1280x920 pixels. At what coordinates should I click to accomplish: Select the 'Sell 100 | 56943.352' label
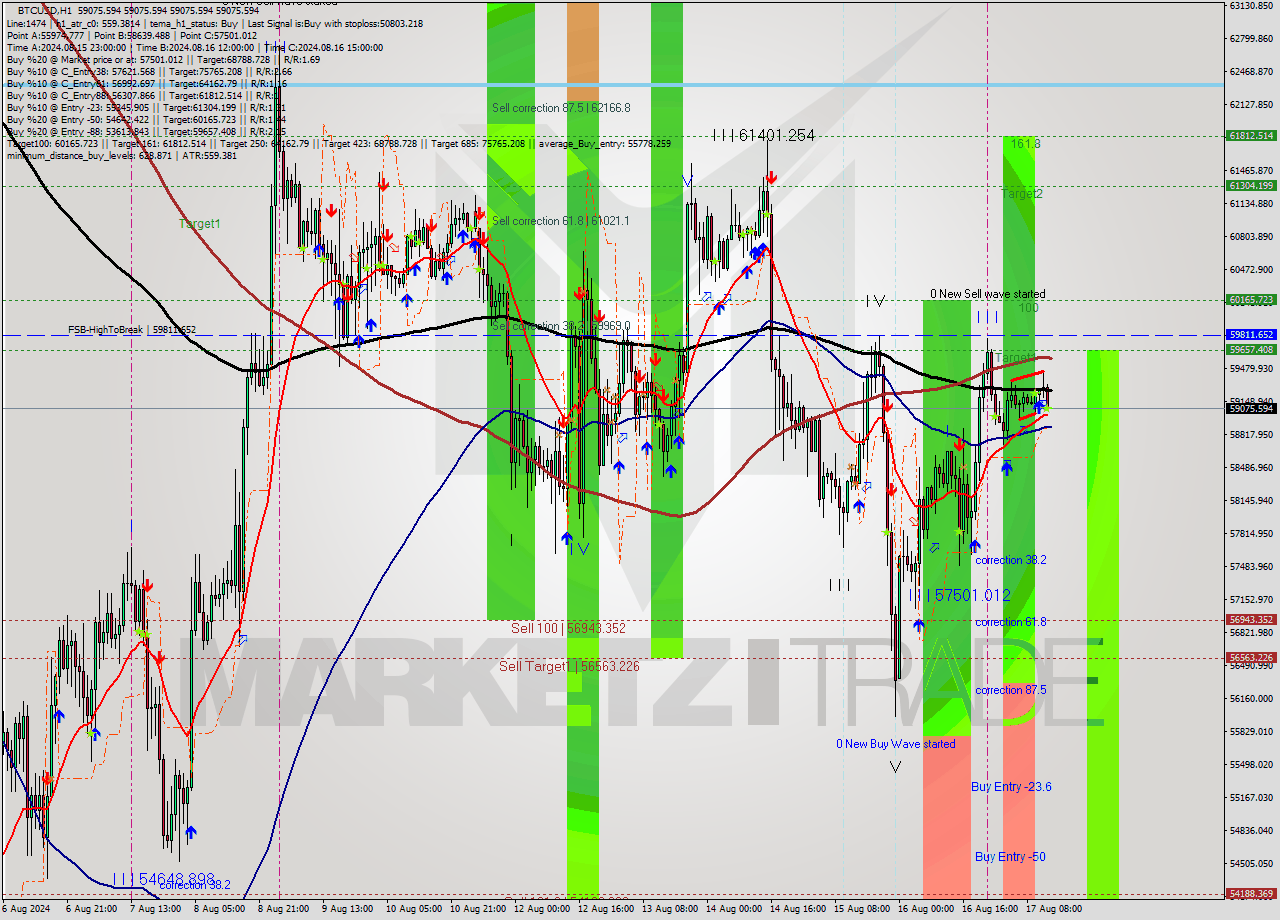[x=568, y=628]
